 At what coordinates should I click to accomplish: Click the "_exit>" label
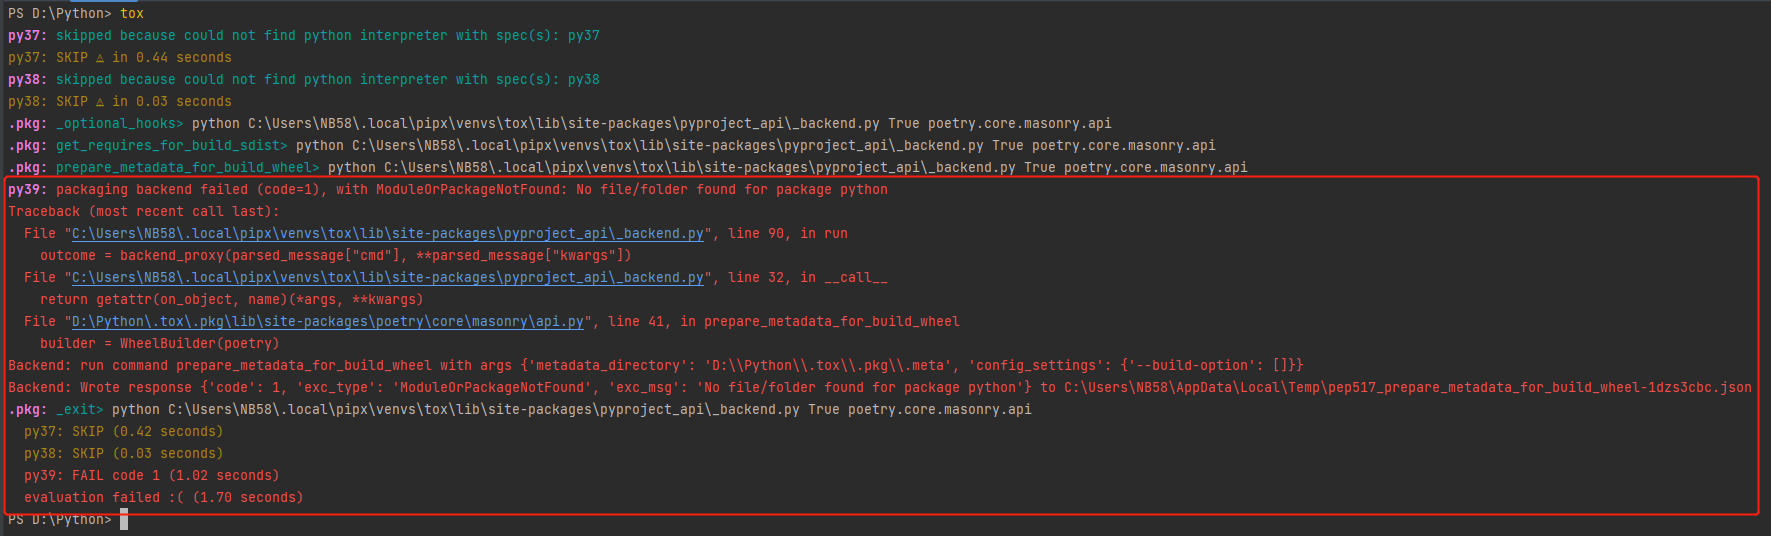(79, 410)
